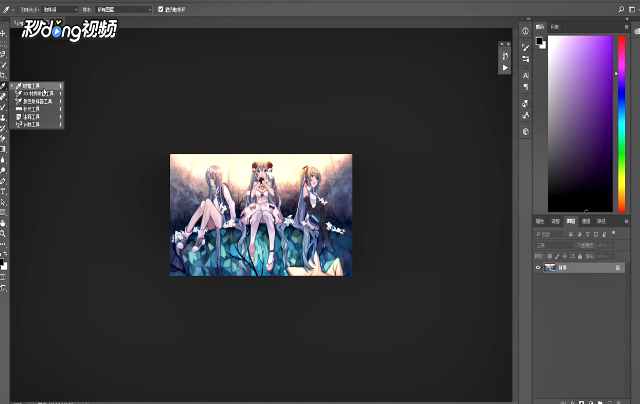Hide the Background layer with eye icon
The width and height of the screenshot is (640, 404).
tap(538, 268)
